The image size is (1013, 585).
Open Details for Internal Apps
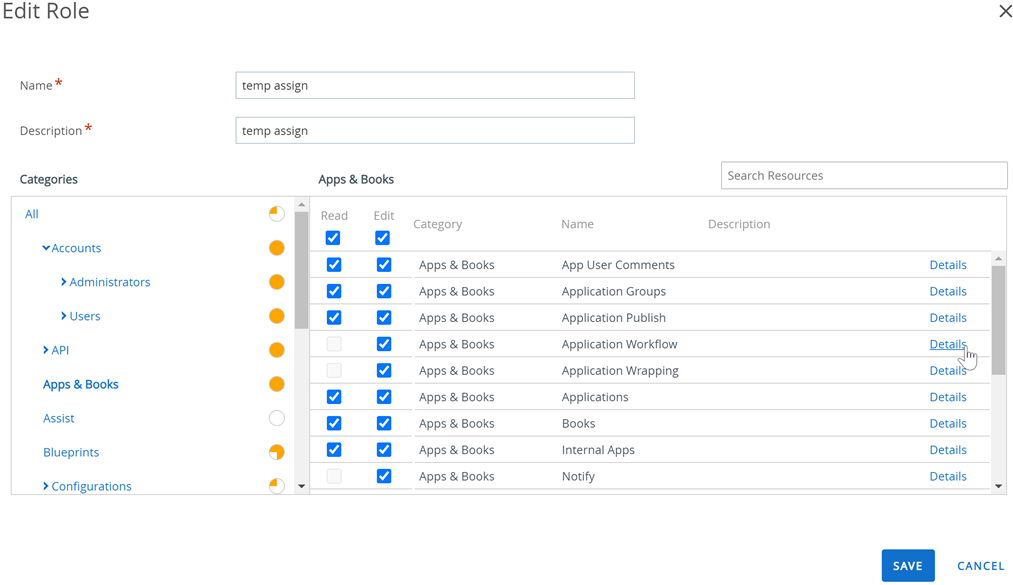point(948,450)
